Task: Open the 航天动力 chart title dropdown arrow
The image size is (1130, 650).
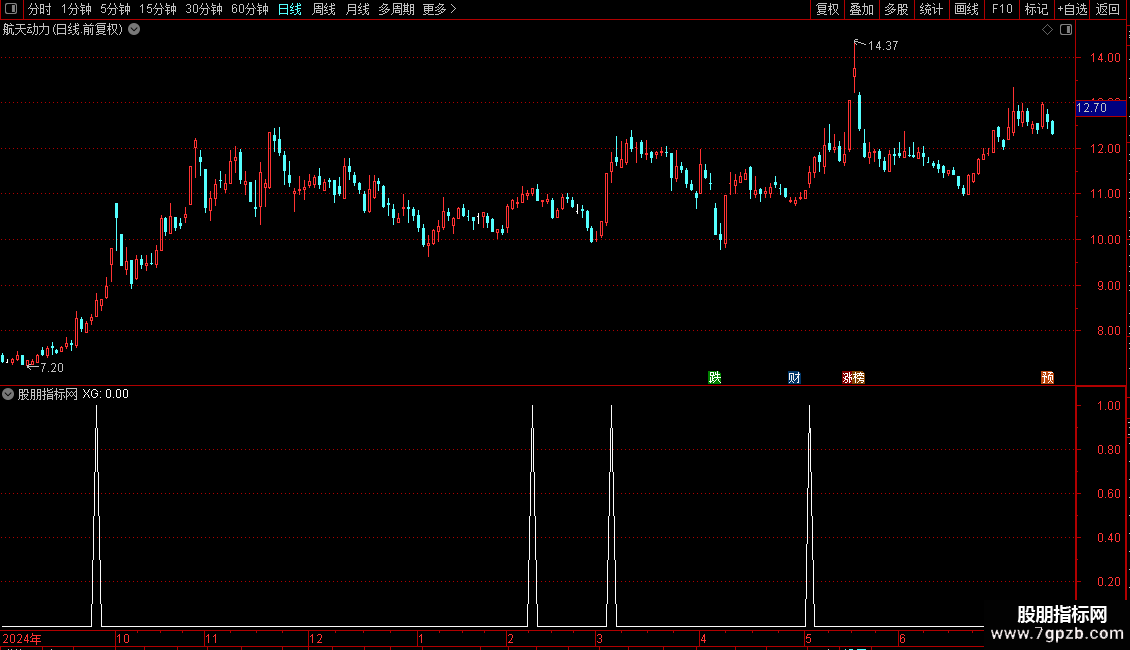Action: click(x=134, y=30)
